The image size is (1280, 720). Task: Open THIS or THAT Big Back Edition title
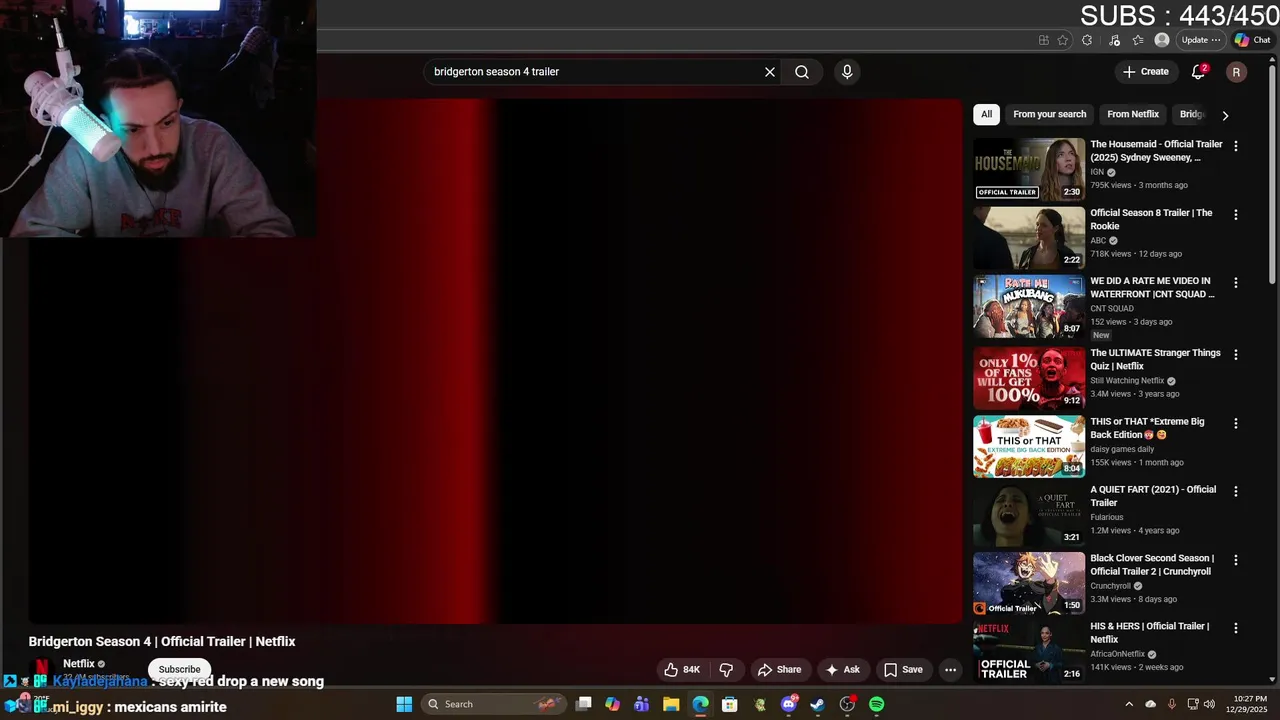click(1147, 428)
